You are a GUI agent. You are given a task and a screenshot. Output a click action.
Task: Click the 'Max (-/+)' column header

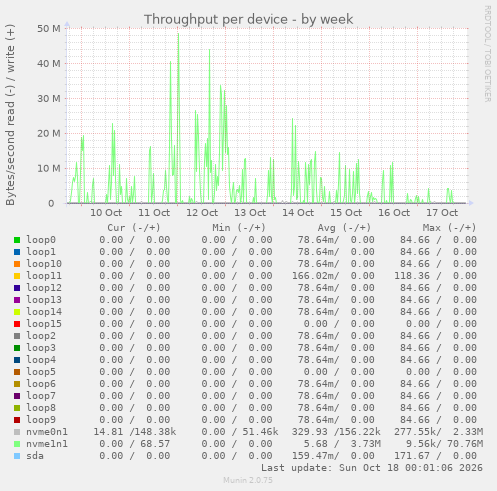[x=449, y=228]
